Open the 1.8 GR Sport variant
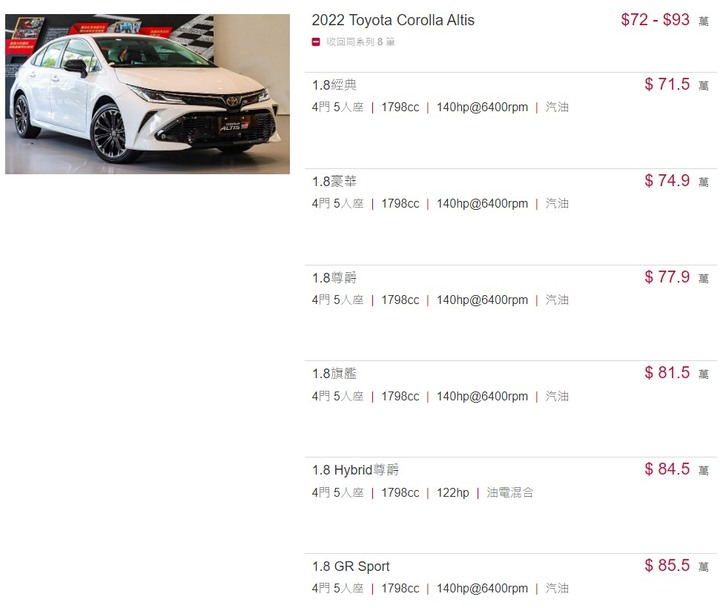 (x=351, y=566)
